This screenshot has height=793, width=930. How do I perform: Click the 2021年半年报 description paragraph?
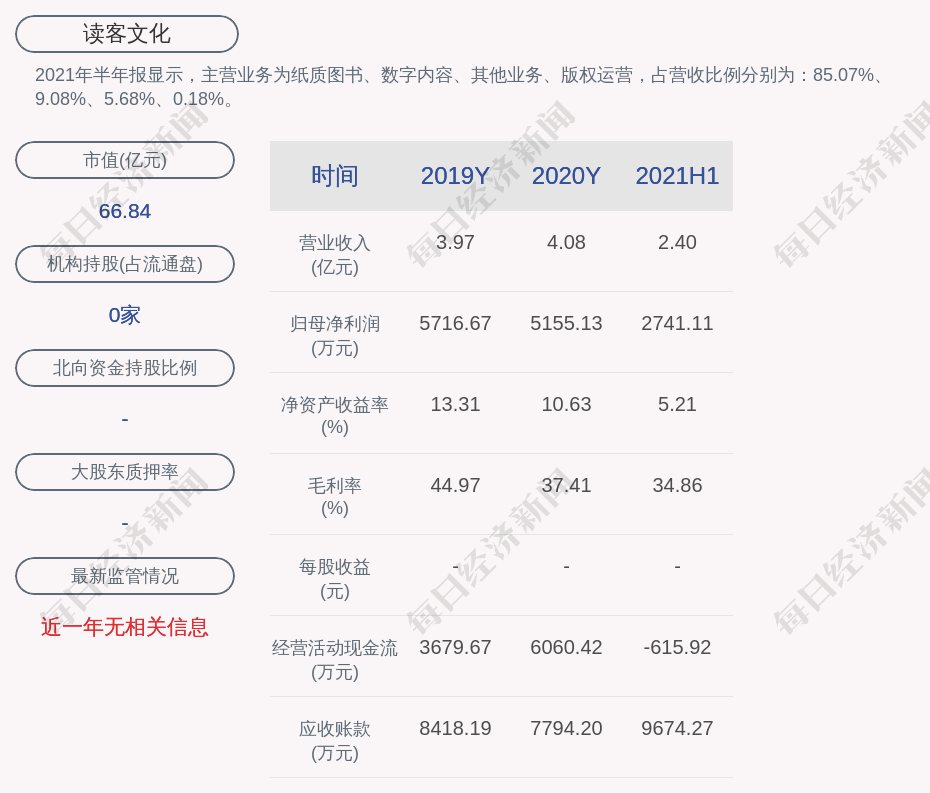(460, 87)
